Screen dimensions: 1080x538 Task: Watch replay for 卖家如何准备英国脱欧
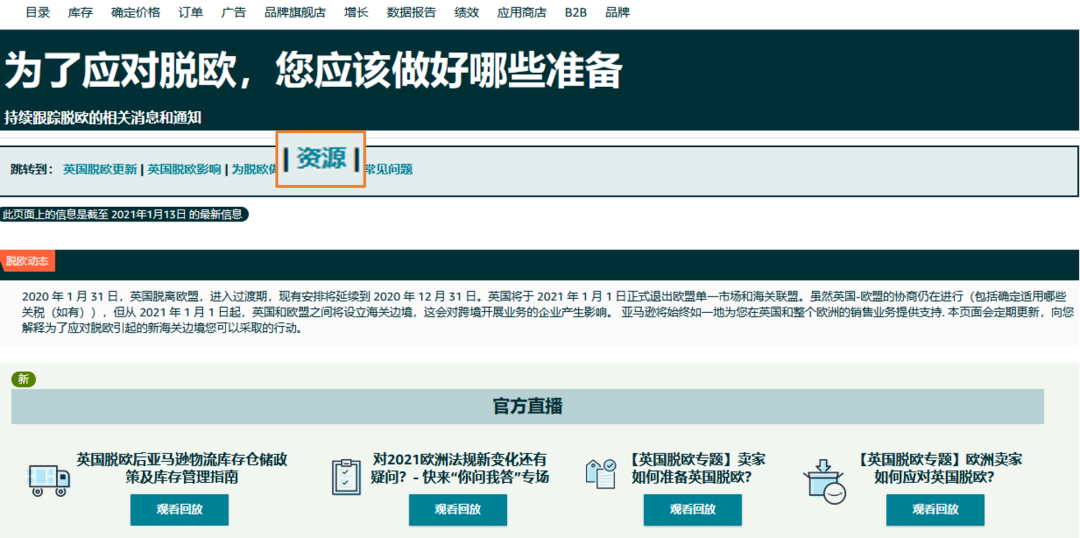692,509
